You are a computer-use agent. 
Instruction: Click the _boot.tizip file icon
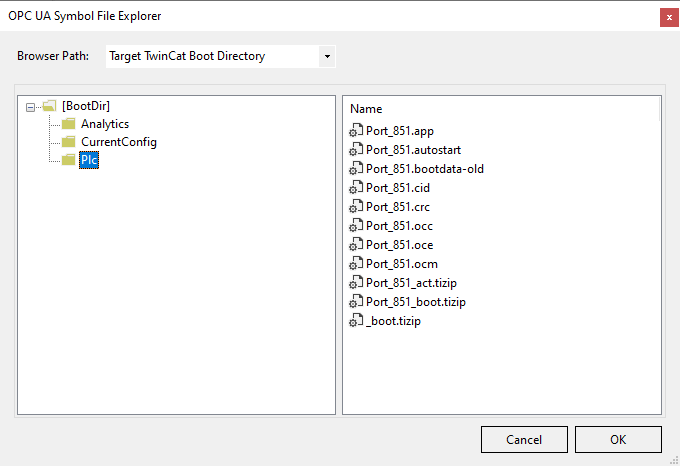click(x=356, y=321)
